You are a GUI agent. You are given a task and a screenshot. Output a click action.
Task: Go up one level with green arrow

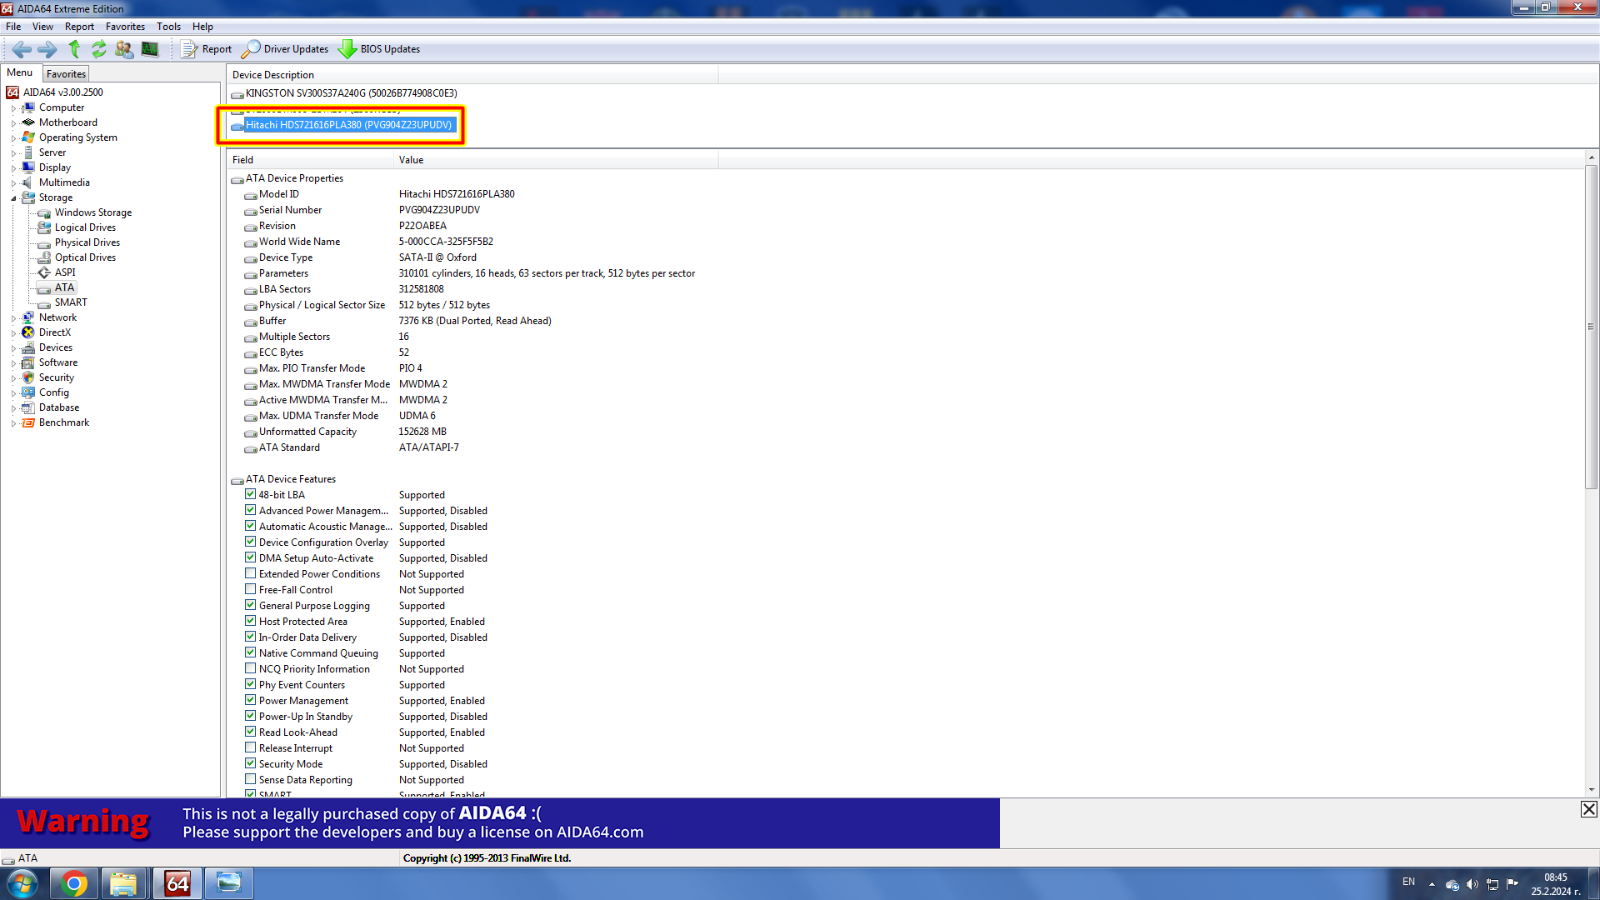pos(74,49)
